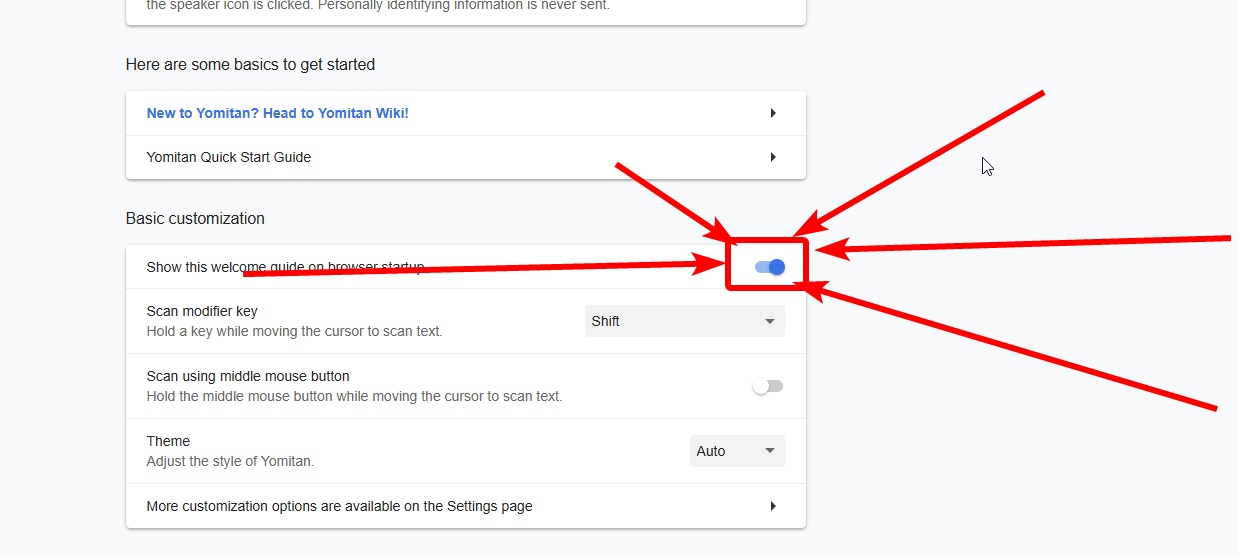The image size is (1239, 557).
Task: Open More customization options on Settings page
Action: click(x=339, y=506)
